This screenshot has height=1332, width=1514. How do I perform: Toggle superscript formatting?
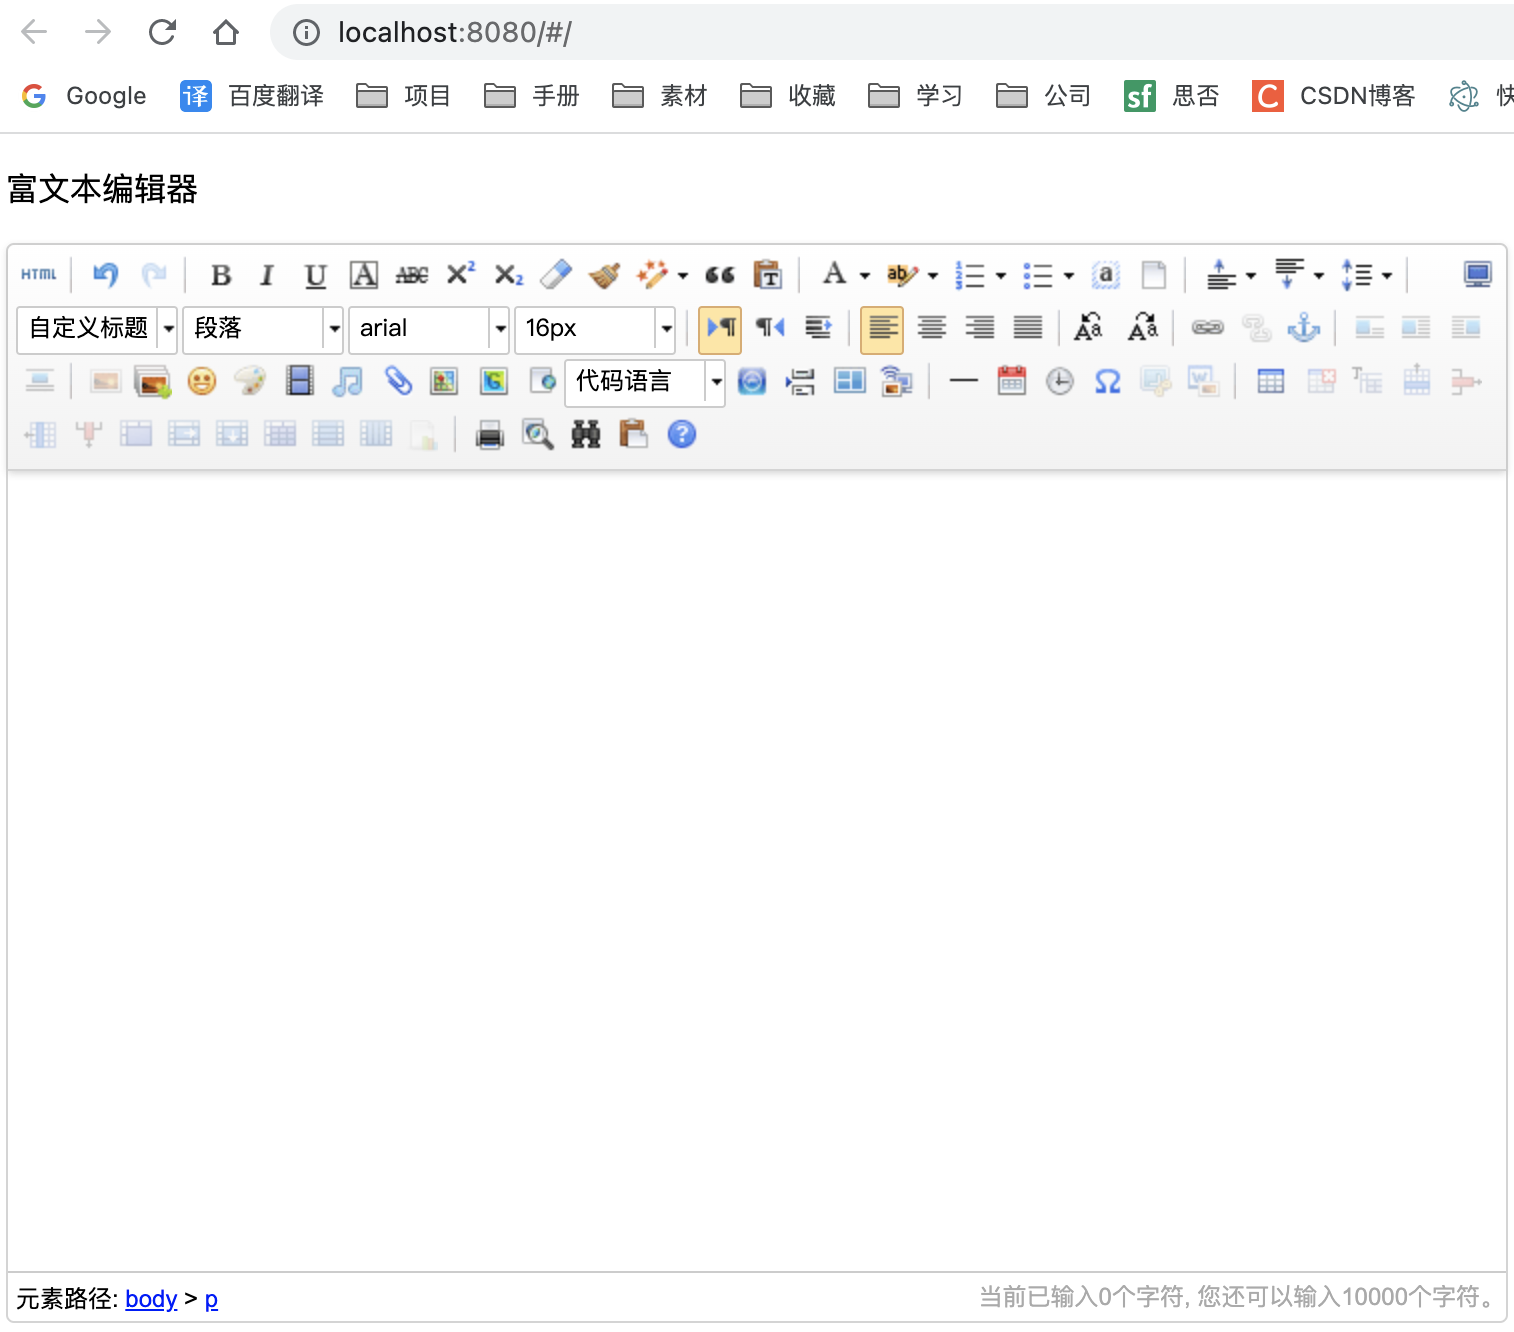tap(460, 274)
